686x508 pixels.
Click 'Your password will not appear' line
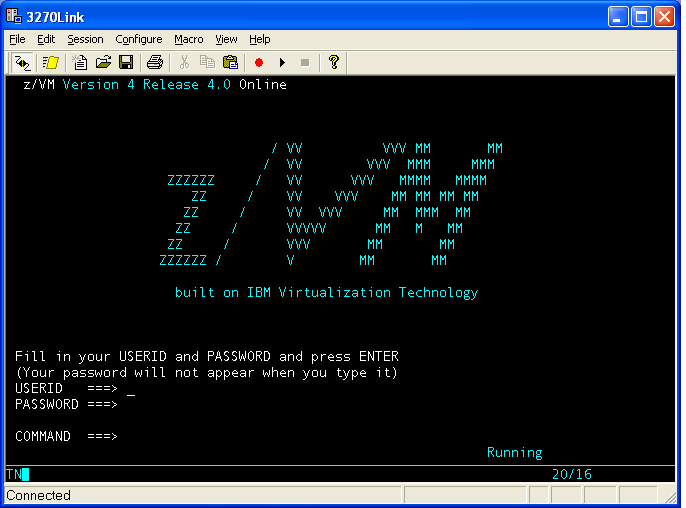(x=206, y=372)
